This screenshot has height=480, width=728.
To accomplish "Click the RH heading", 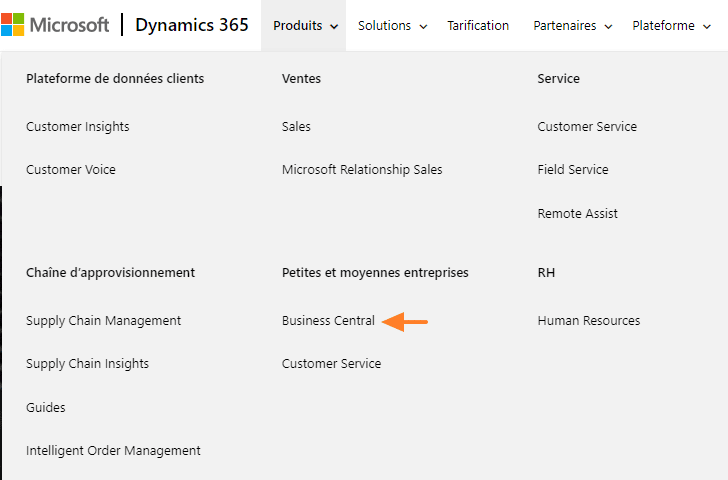I will tap(546, 273).
